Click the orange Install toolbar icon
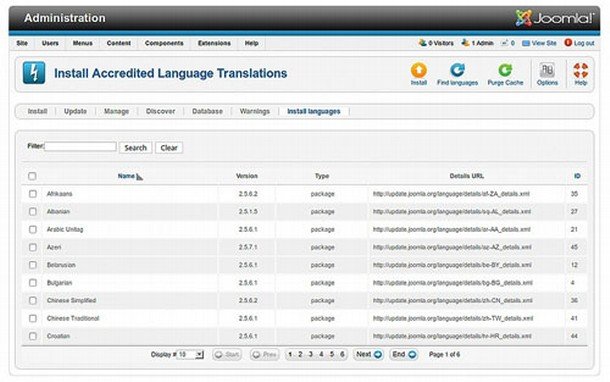 (419, 70)
